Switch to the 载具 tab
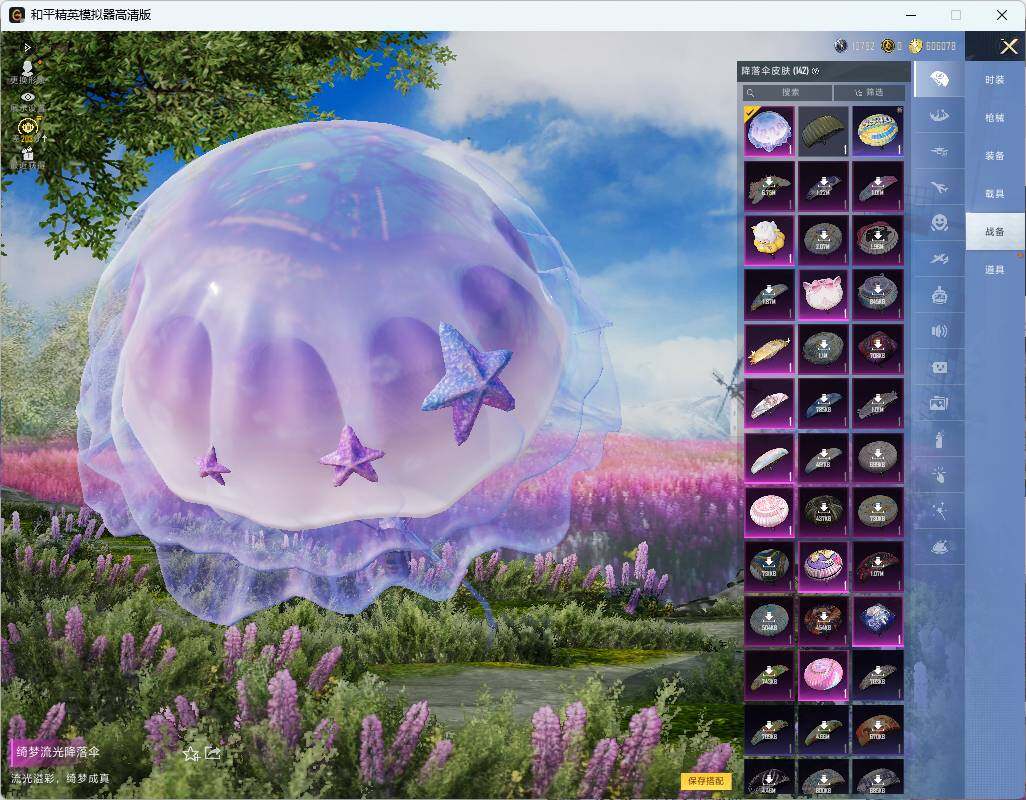Image resolution: width=1026 pixels, height=800 pixels. click(x=995, y=194)
